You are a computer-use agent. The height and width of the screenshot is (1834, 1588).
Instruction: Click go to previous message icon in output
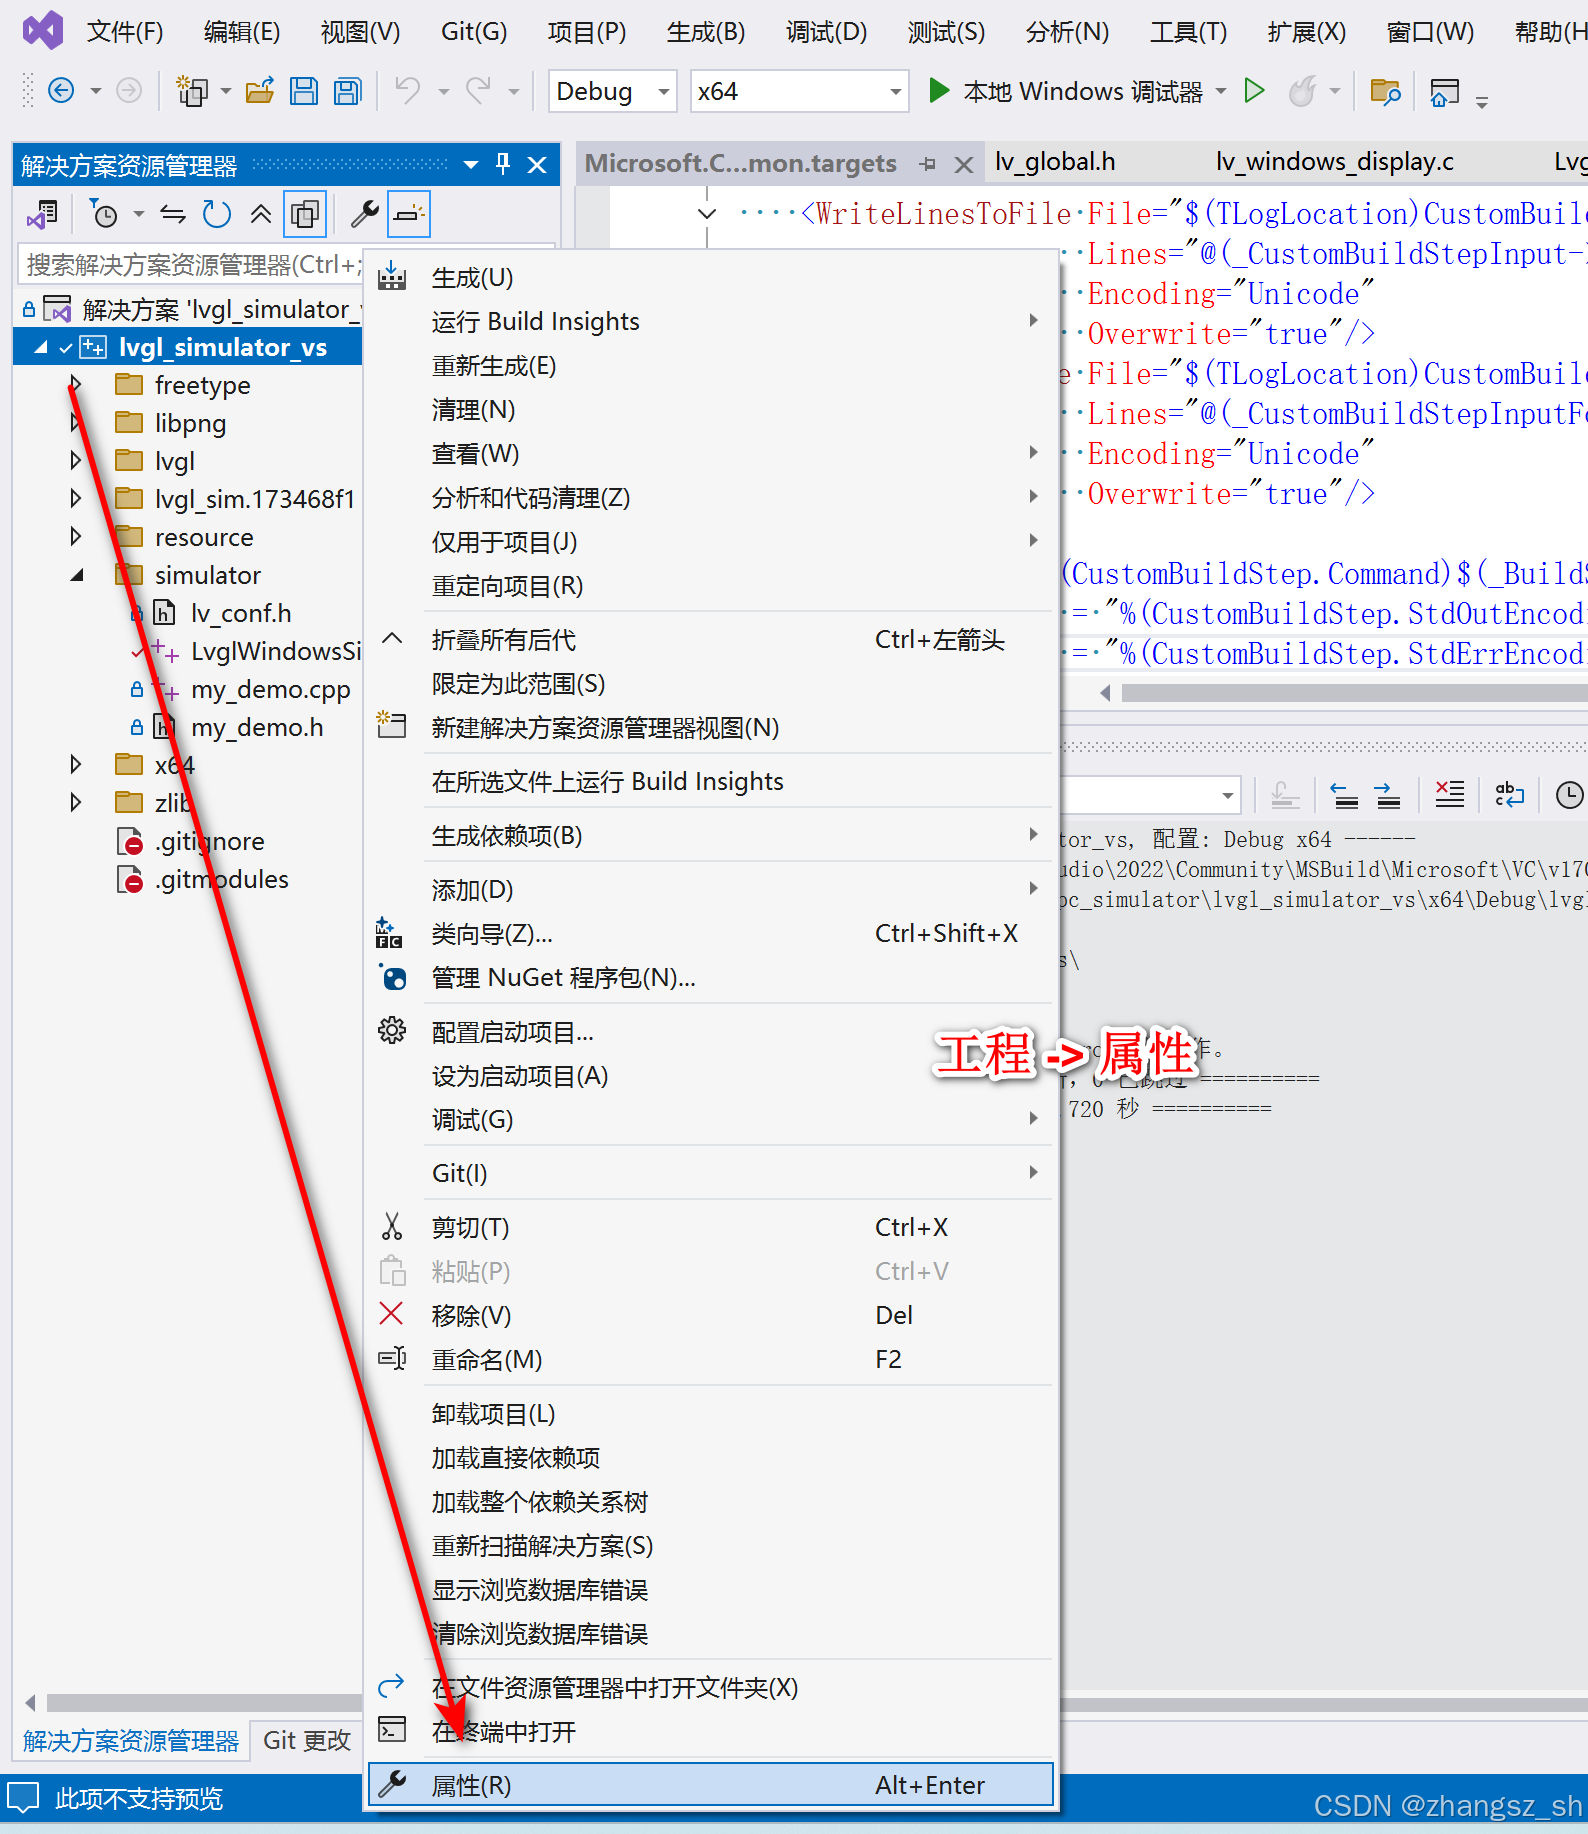tap(1345, 795)
